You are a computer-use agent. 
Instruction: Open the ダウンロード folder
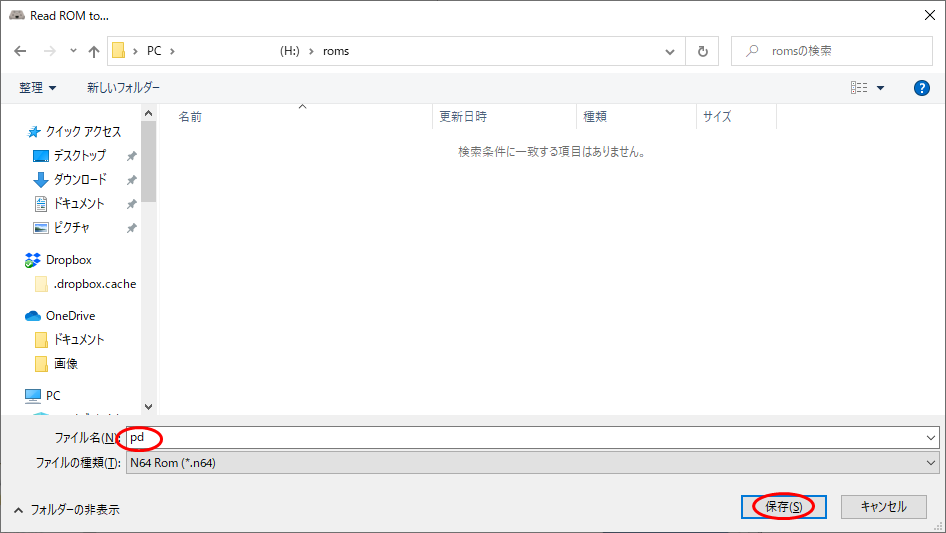80,180
